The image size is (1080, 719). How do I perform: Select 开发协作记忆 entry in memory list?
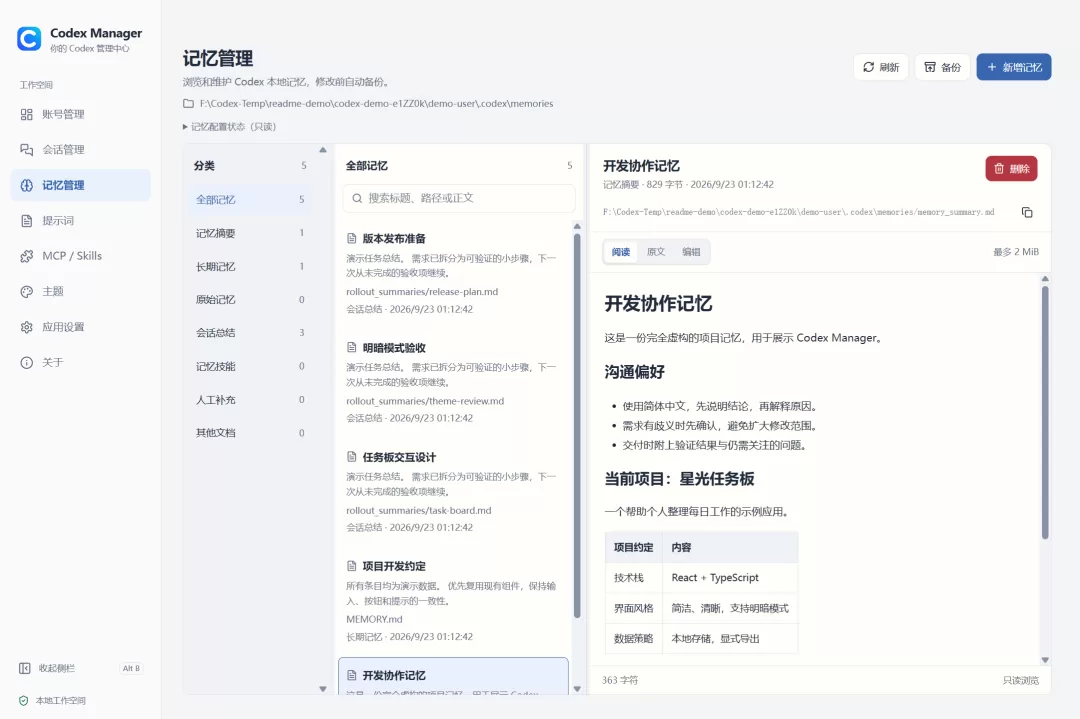pos(453,677)
